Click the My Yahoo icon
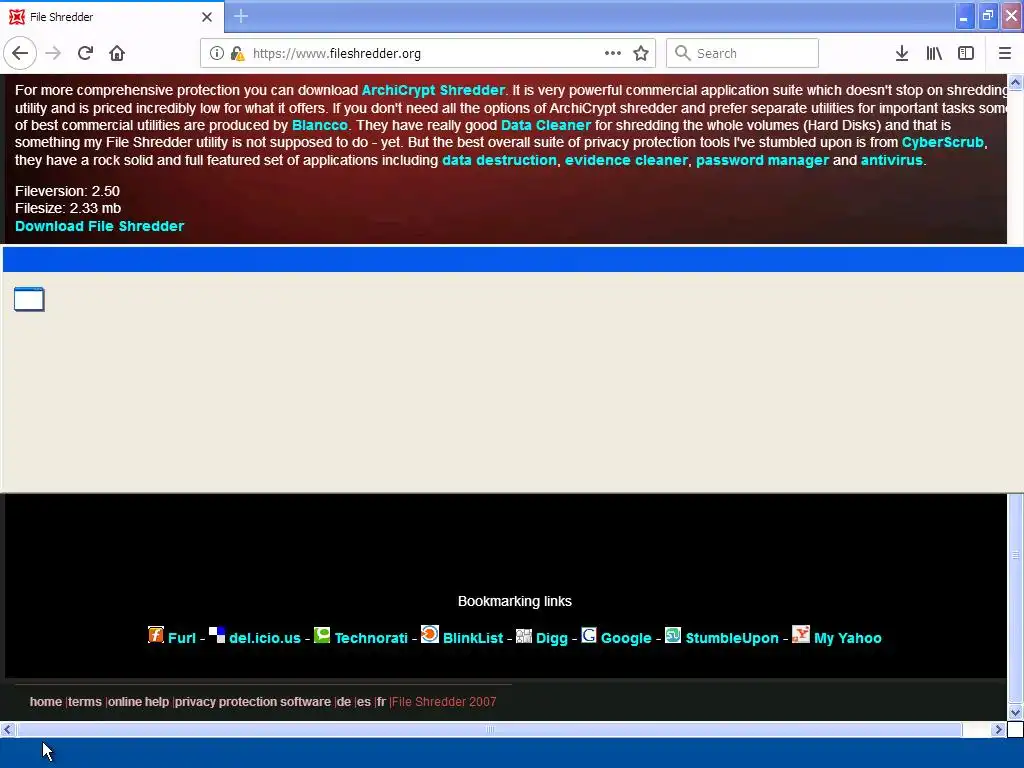 801,634
